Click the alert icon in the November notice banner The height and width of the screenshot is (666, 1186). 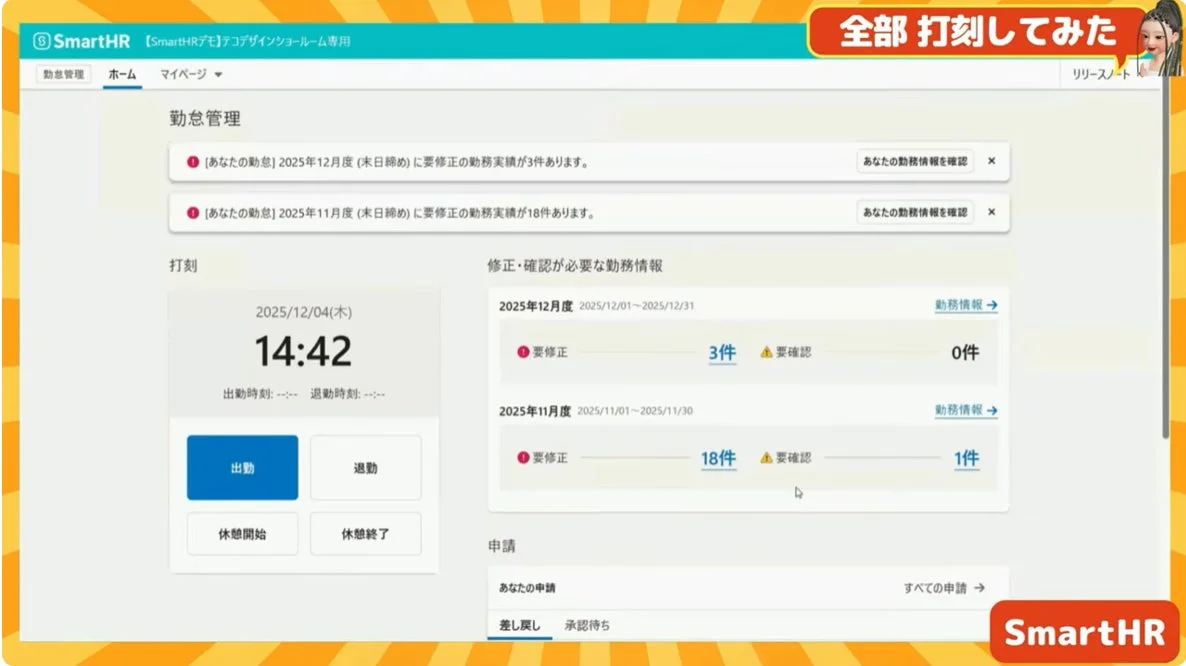[192, 212]
